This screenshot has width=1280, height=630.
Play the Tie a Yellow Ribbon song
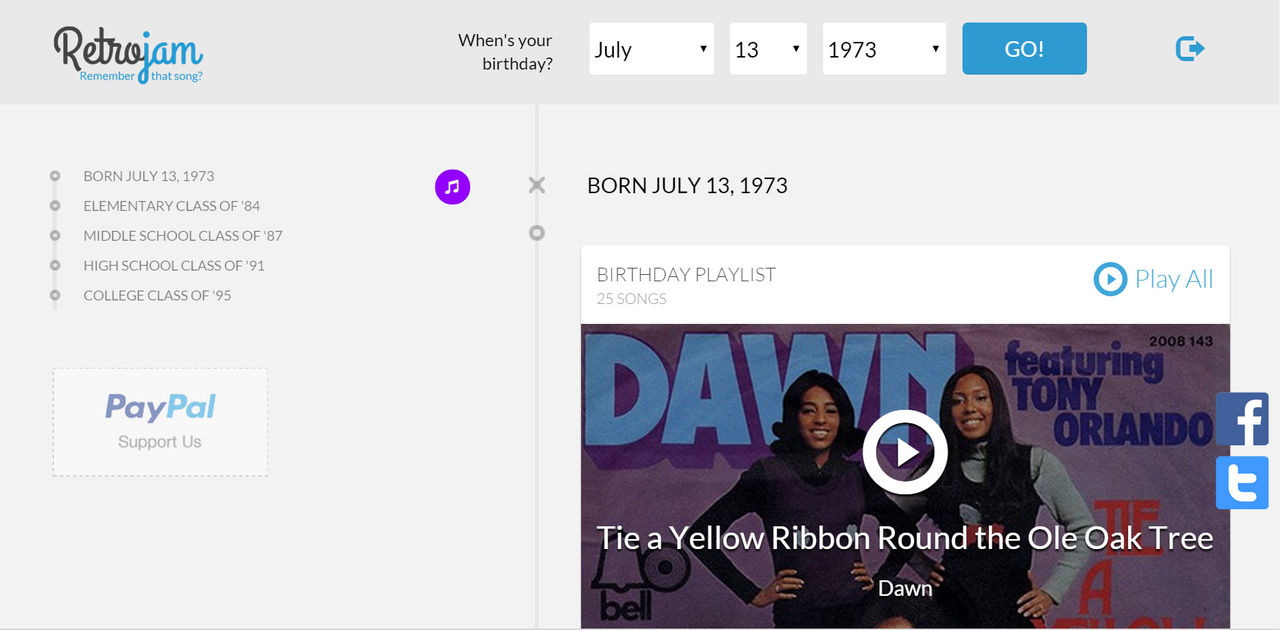905,452
